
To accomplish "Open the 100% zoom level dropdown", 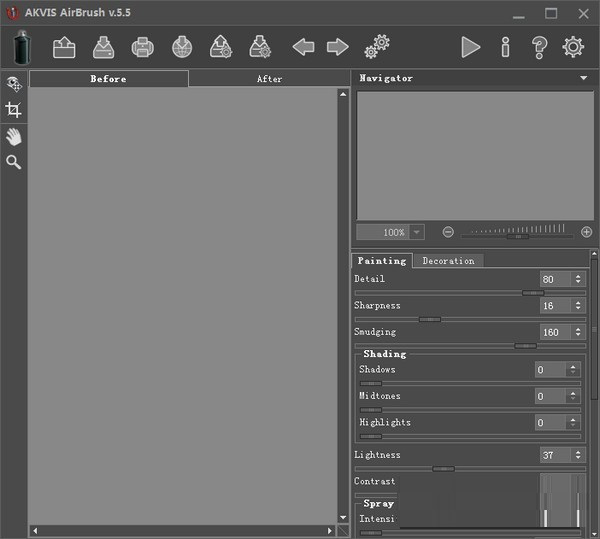I will tap(417, 232).
